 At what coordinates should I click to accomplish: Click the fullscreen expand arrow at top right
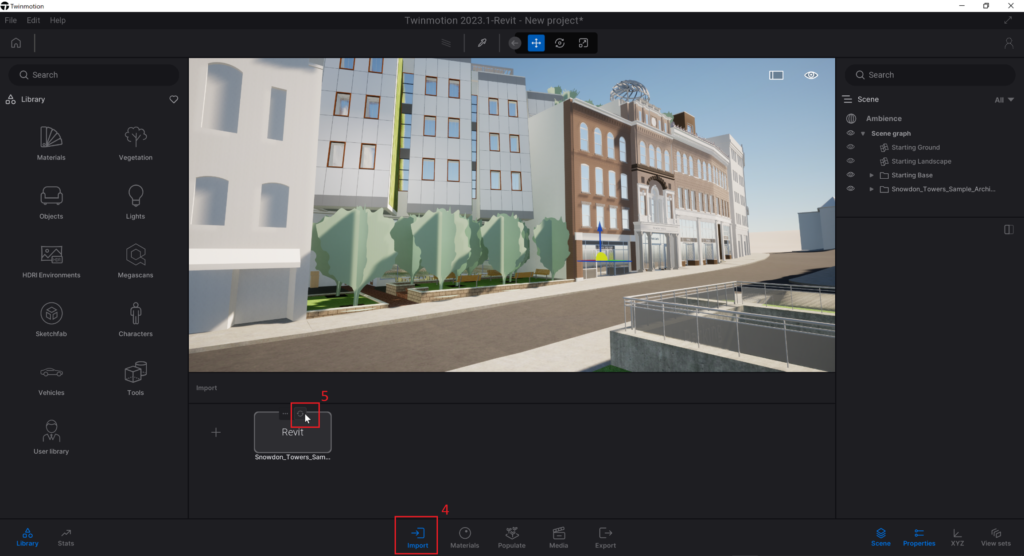coord(1008,20)
